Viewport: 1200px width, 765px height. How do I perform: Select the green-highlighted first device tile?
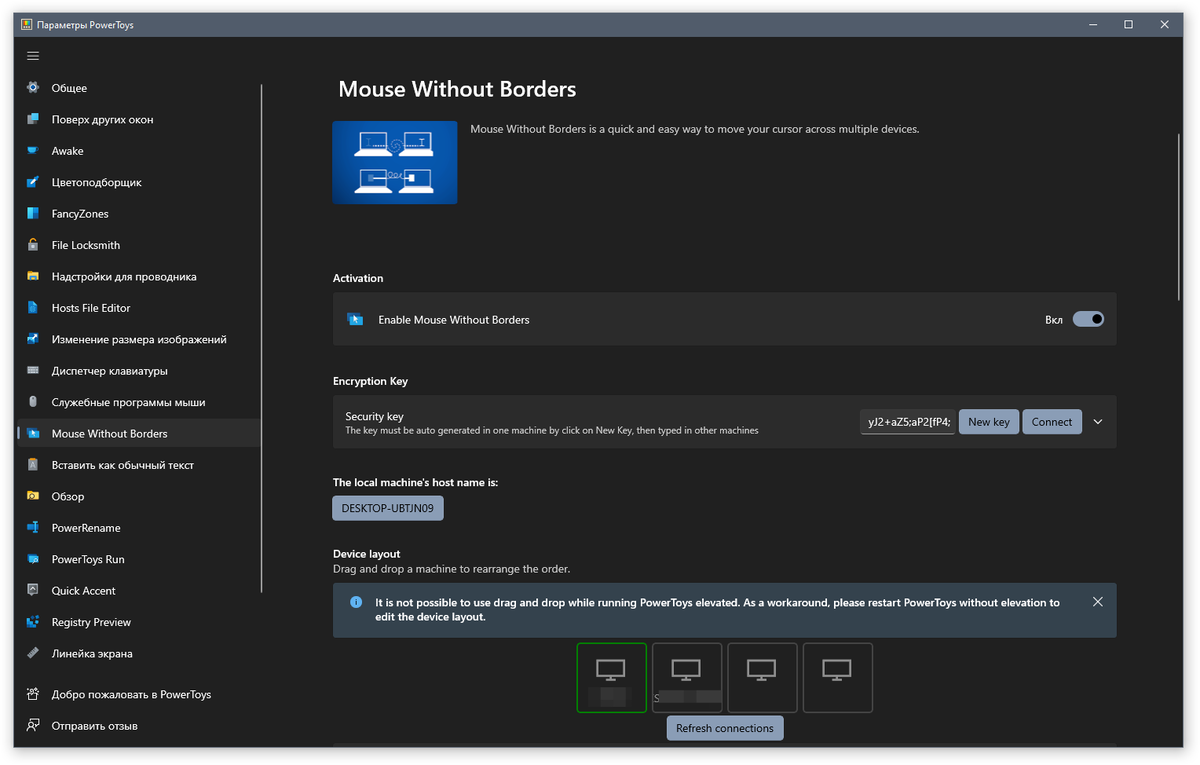click(x=612, y=678)
